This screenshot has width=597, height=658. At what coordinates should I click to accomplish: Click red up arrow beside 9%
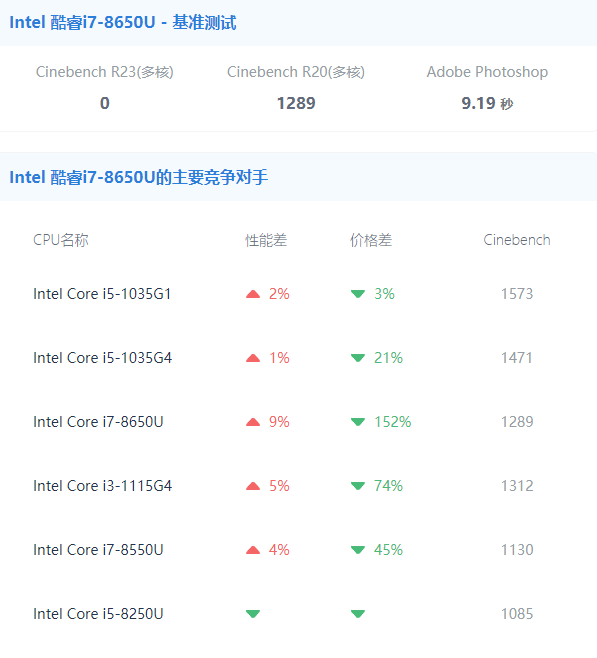[x=253, y=422]
